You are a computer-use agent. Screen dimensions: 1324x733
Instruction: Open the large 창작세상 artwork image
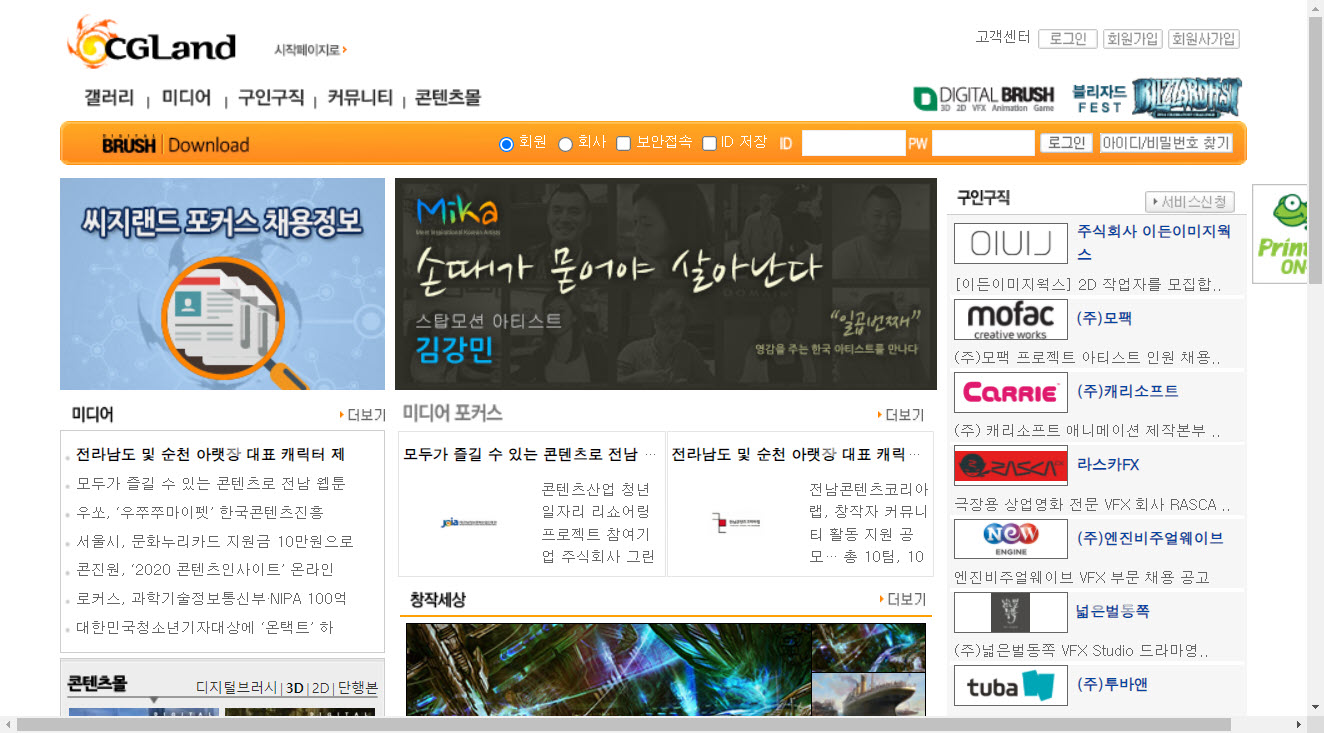click(x=608, y=670)
